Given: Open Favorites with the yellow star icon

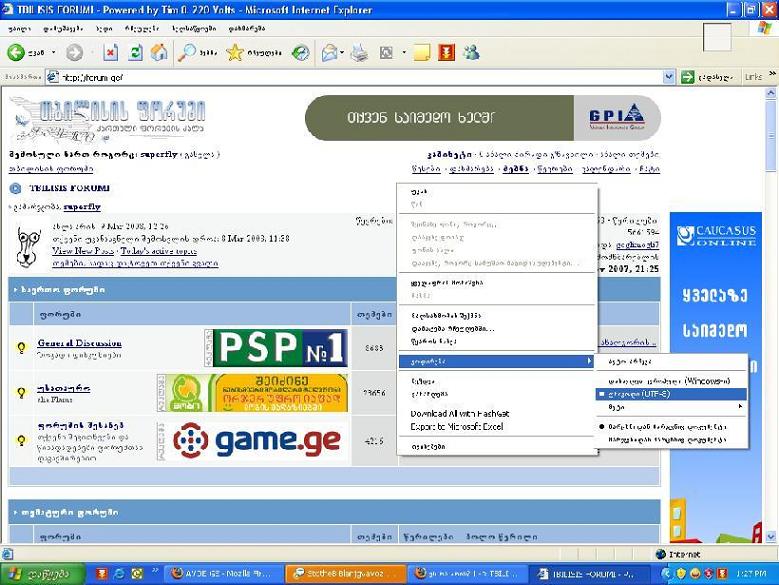Looking at the screenshot, I should pyautogui.click(x=235, y=52).
